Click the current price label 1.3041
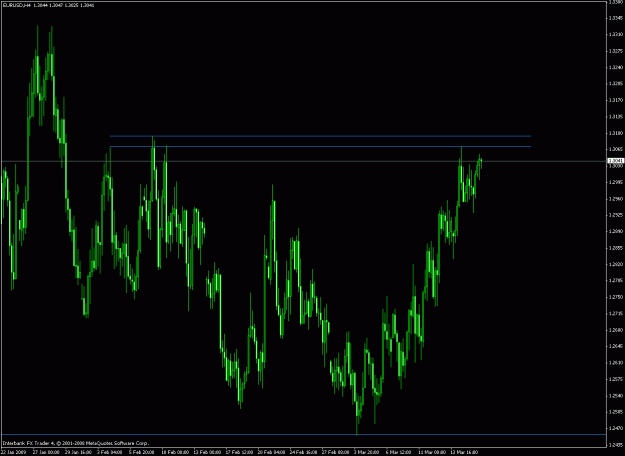The image size is (625, 456). click(x=615, y=161)
